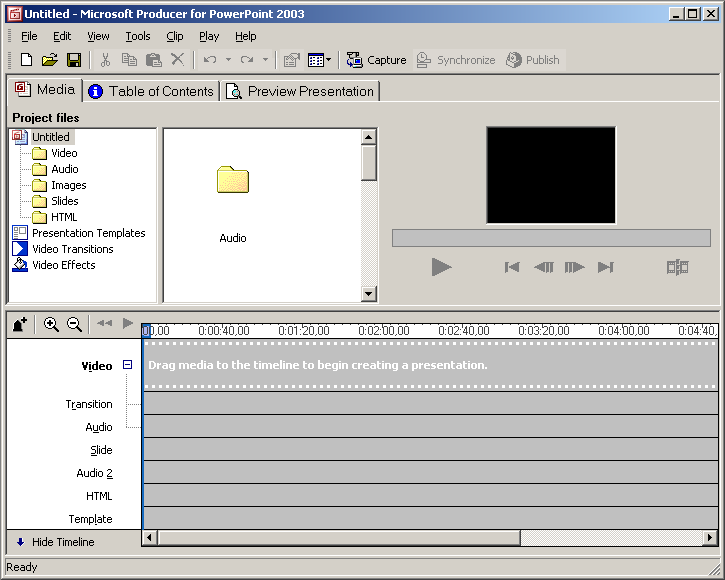The height and width of the screenshot is (580, 725).
Task: Click the timeline playhead at start
Action: [146, 330]
